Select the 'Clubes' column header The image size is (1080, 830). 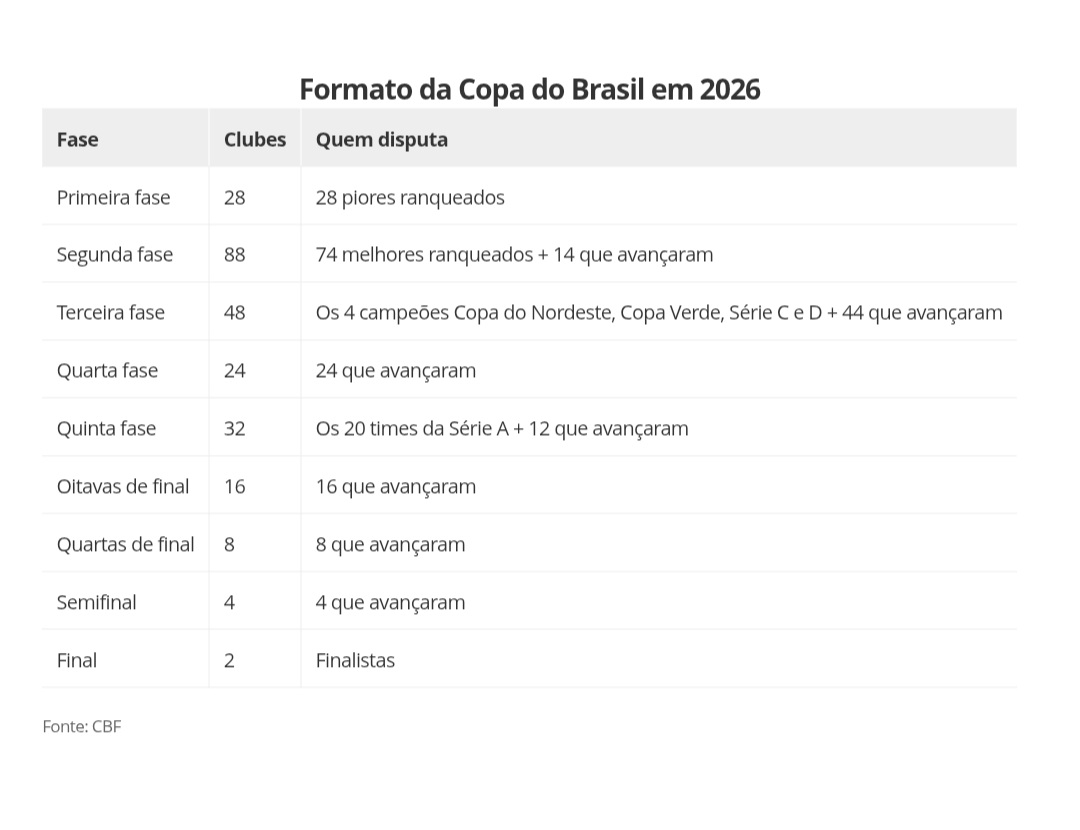tap(254, 139)
